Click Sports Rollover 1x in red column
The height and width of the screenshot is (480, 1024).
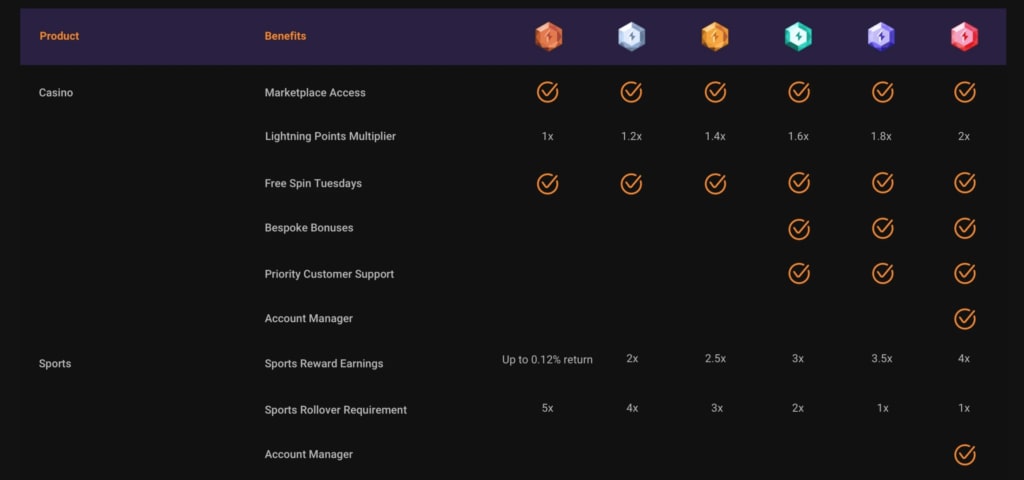(x=964, y=408)
